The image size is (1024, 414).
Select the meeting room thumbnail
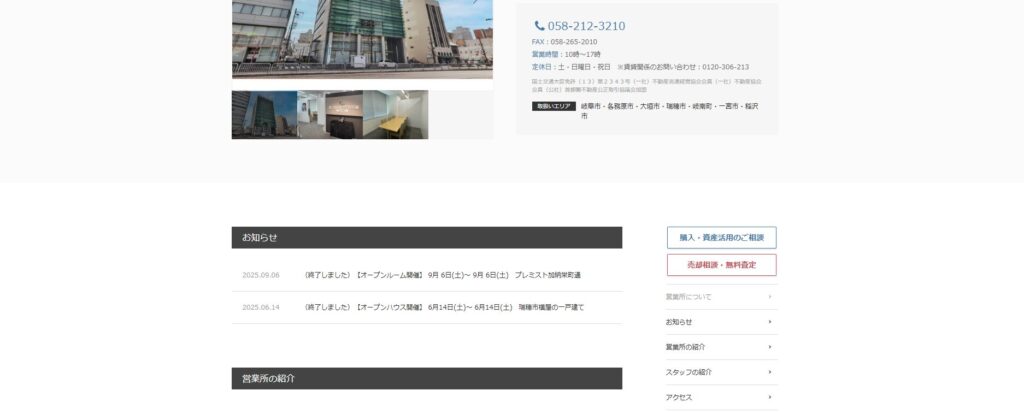pos(395,115)
